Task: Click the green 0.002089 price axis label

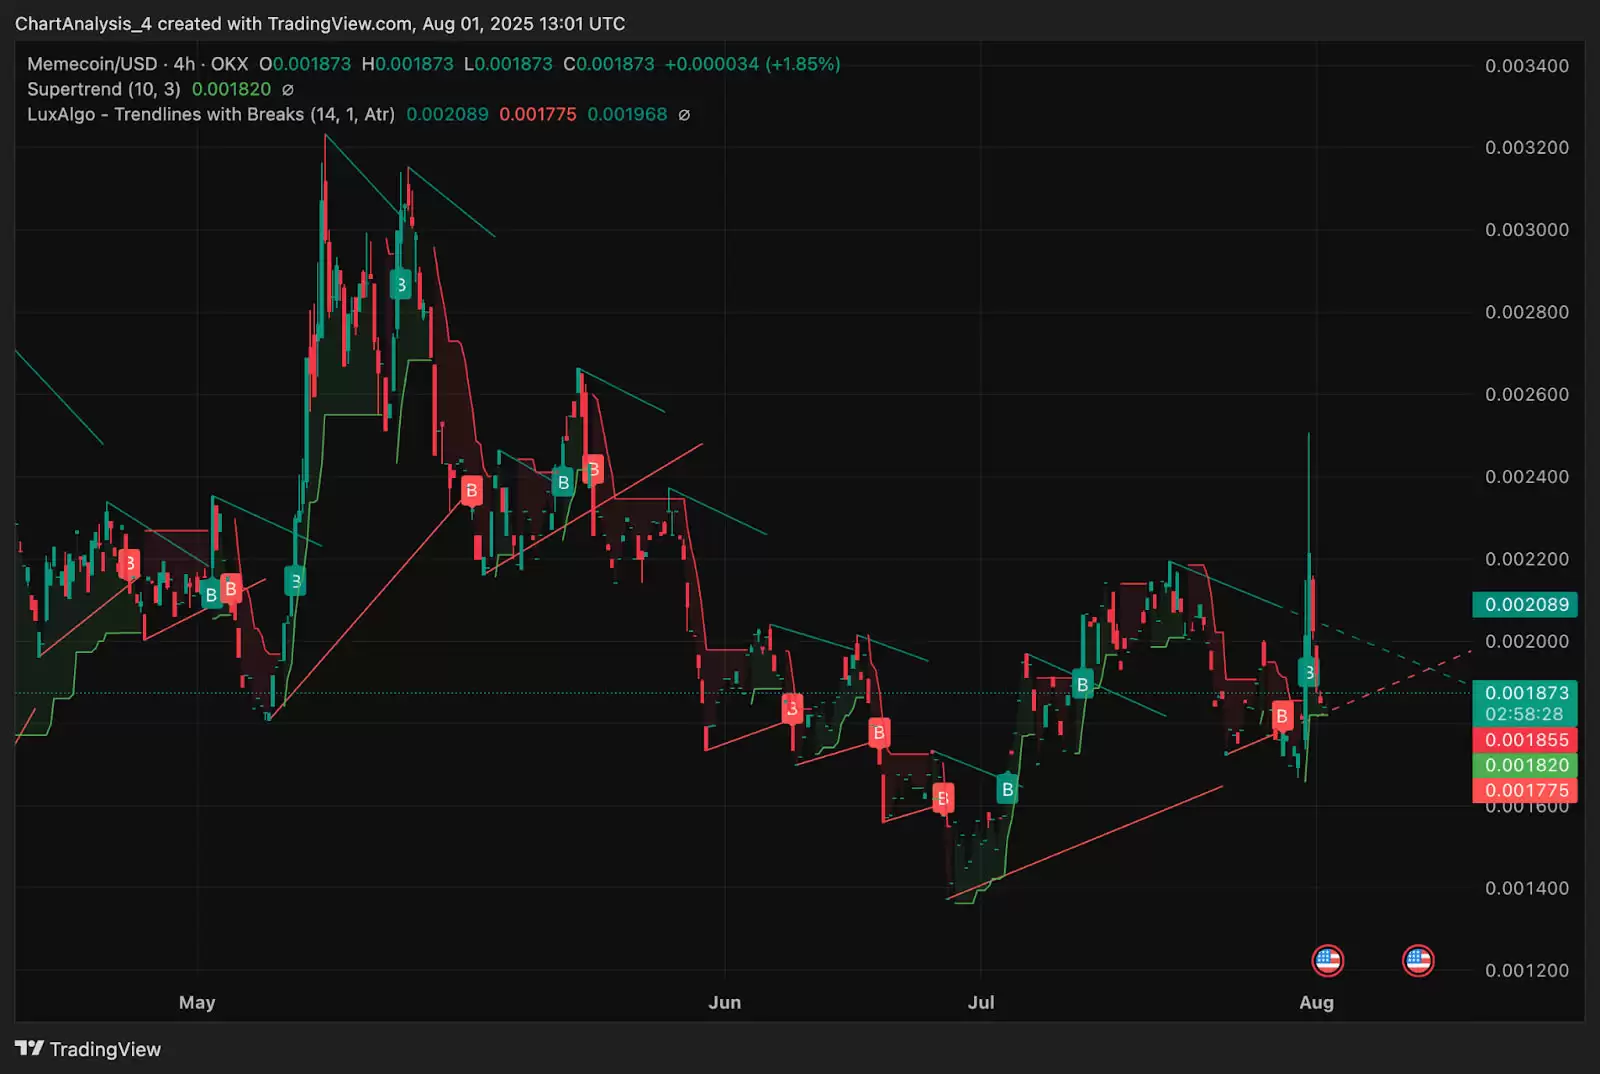Action: (1526, 604)
